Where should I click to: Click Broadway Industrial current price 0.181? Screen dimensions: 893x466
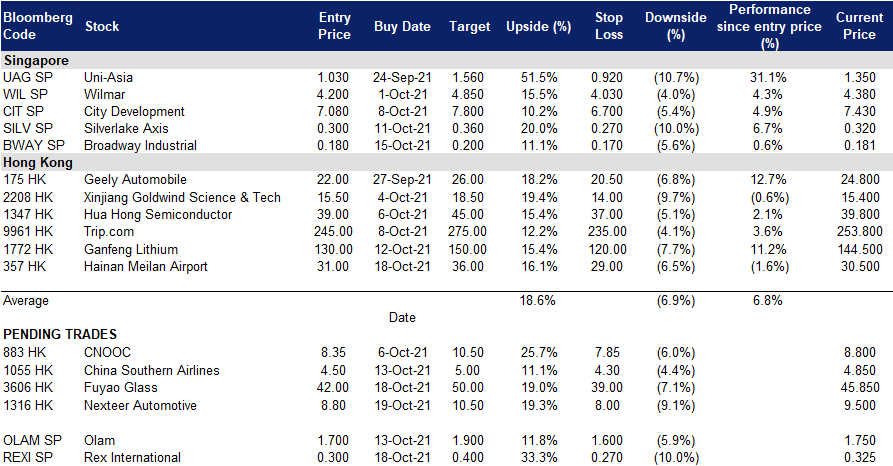(859, 146)
